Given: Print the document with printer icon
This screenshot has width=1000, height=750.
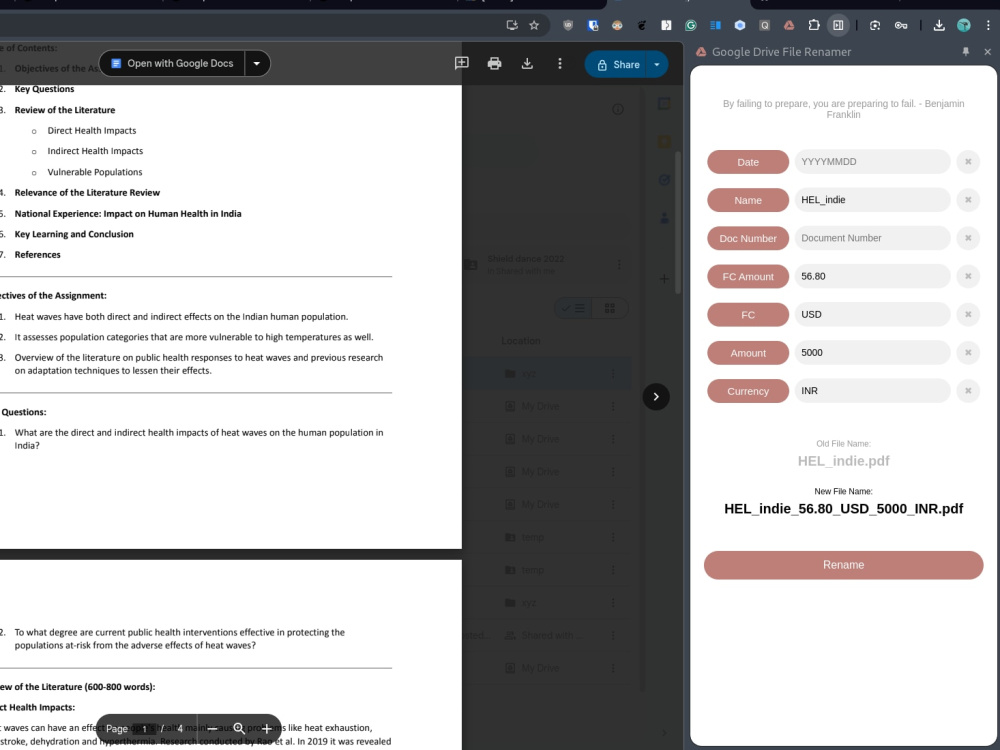Looking at the screenshot, I should (494, 63).
